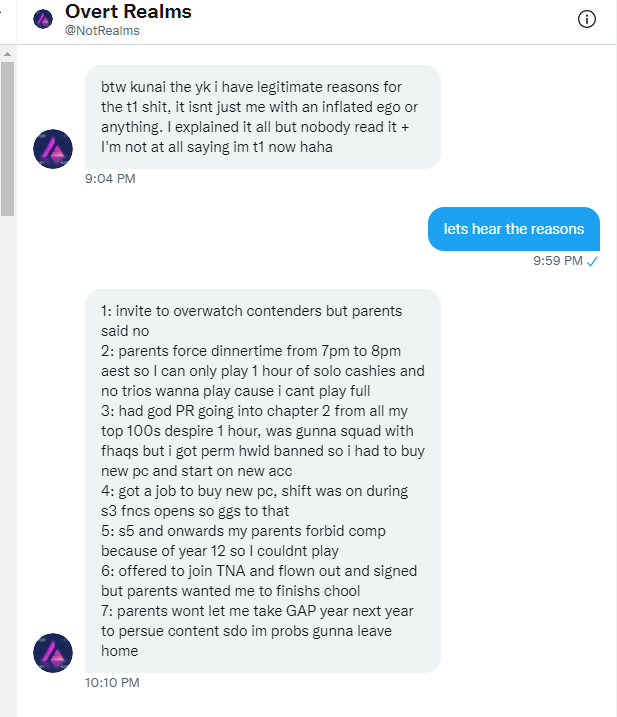Click the blue sent checkmark icon
Viewport: 617px width, 717px height.
click(x=592, y=261)
